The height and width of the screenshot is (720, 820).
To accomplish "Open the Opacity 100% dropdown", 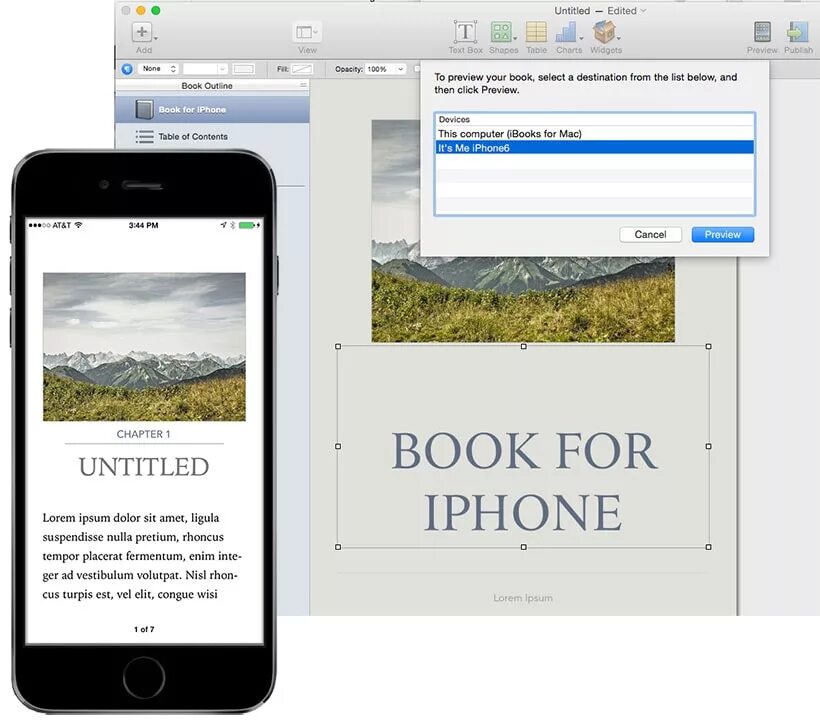I will [x=385, y=69].
